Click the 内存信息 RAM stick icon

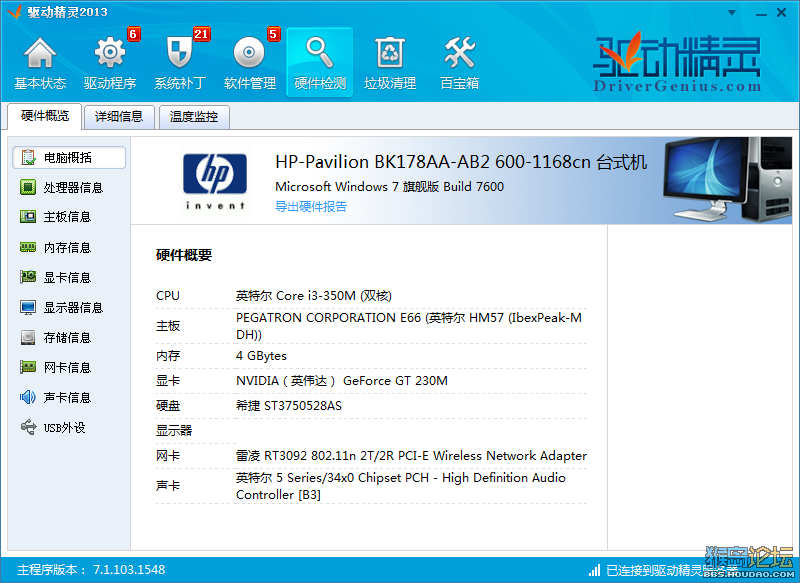[x=28, y=247]
